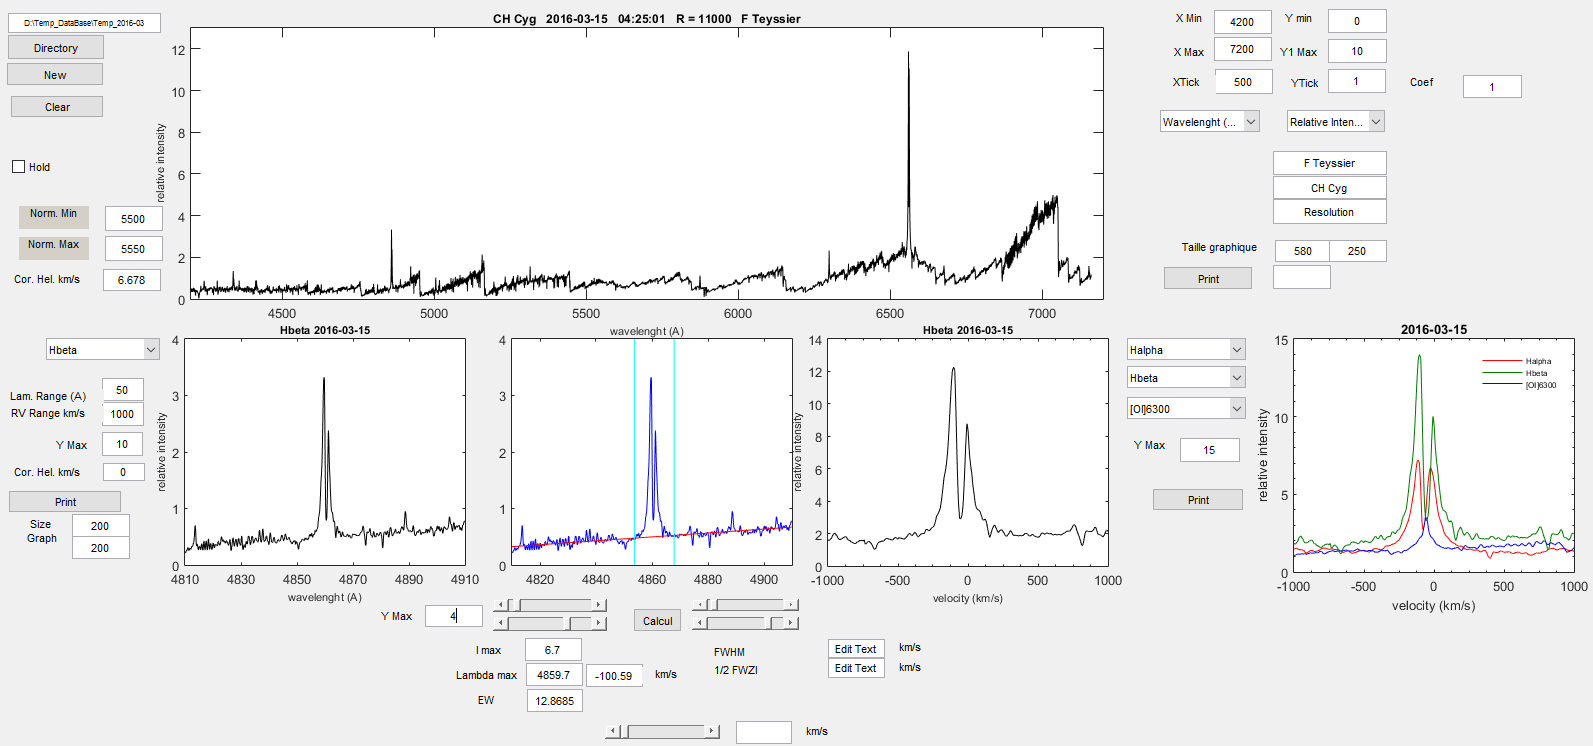The height and width of the screenshot is (746, 1593).
Task: Open the Wavelenght axis dropdown
Action: [x=1209, y=122]
